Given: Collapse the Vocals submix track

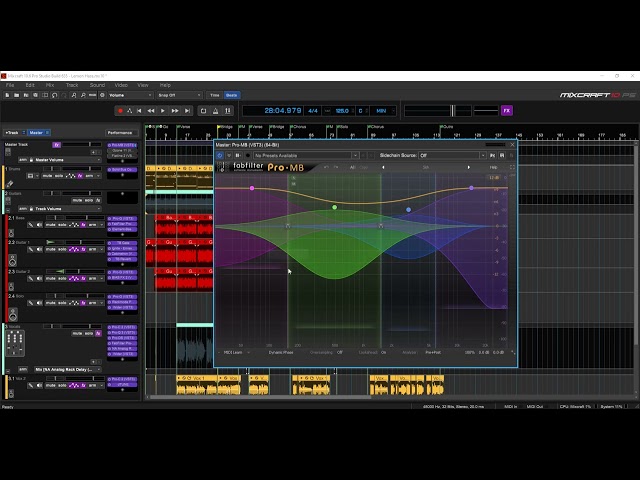Looking at the screenshot, I should 8,371.
